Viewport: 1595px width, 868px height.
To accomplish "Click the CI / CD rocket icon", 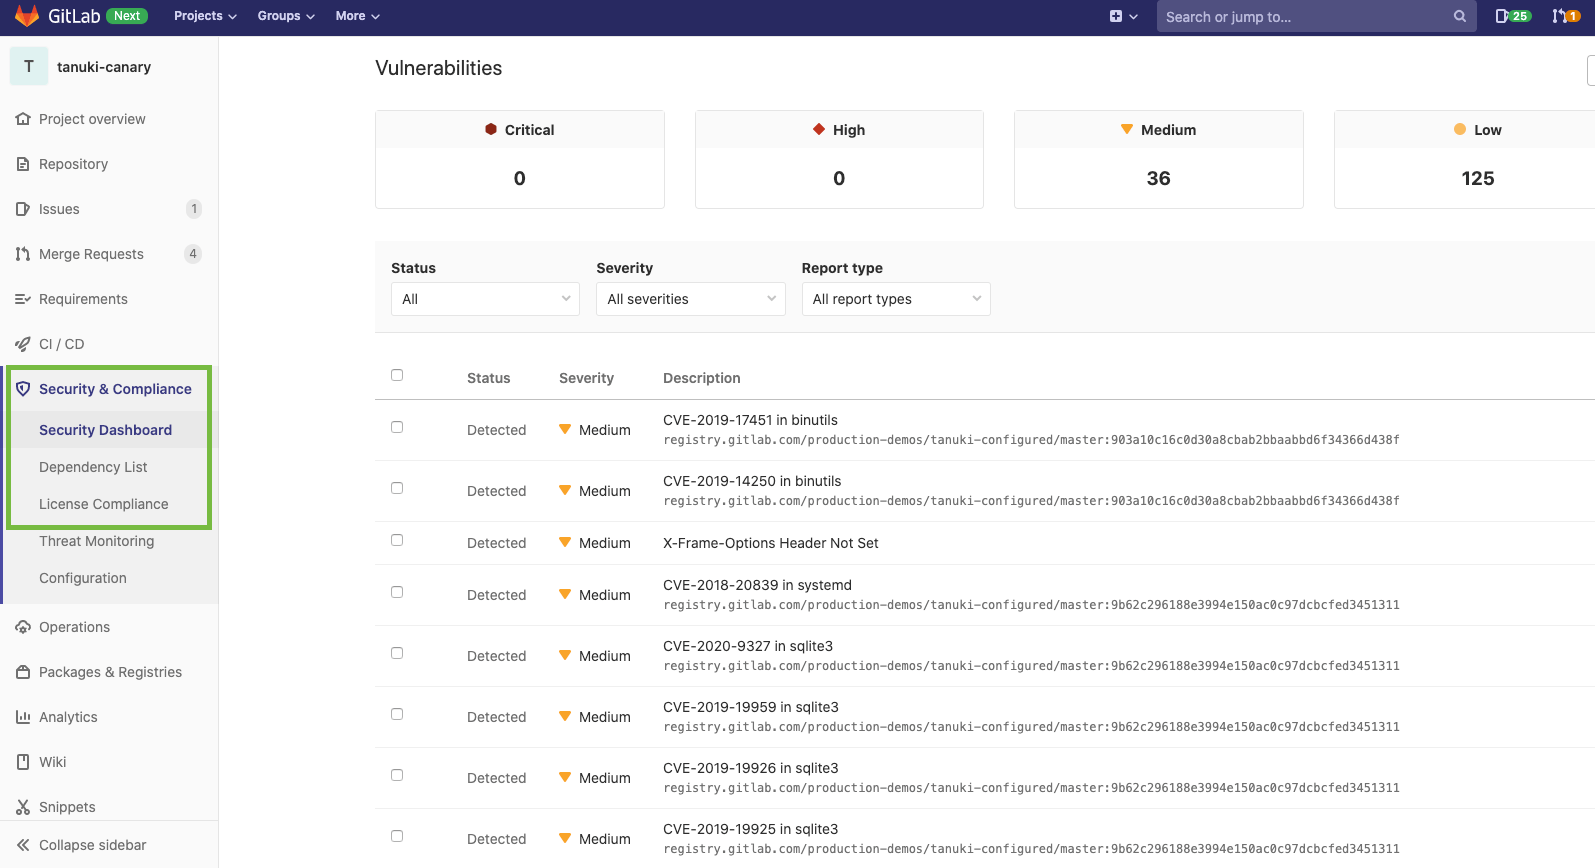I will [x=23, y=344].
